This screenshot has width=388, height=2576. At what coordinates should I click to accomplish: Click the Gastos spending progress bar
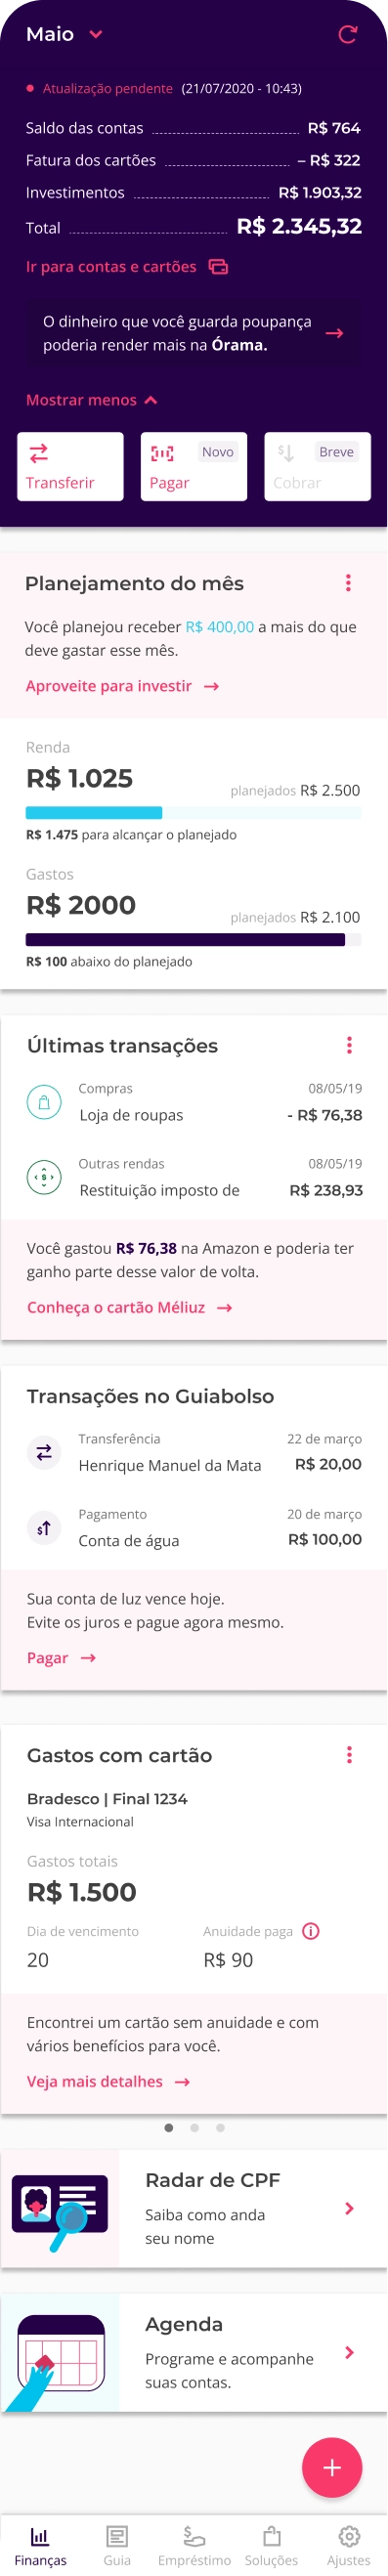(x=193, y=940)
